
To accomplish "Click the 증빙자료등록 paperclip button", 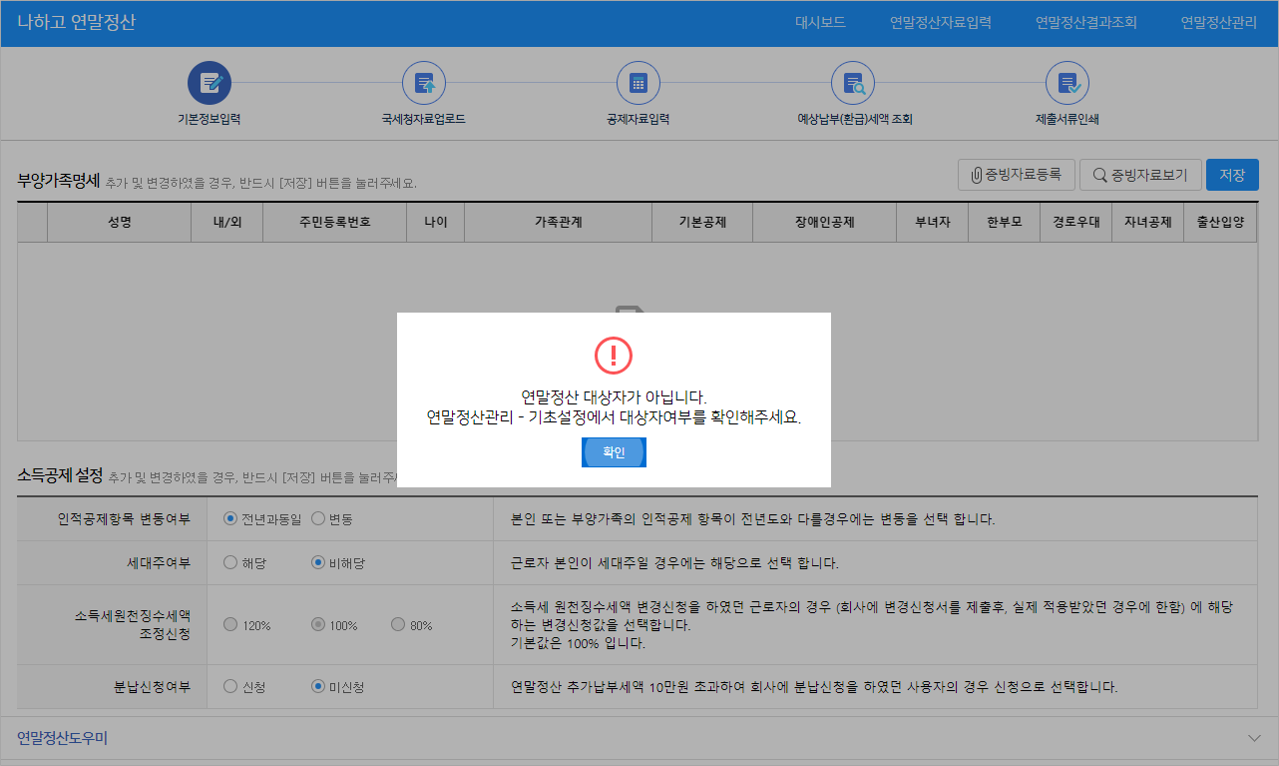I will [1016, 175].
